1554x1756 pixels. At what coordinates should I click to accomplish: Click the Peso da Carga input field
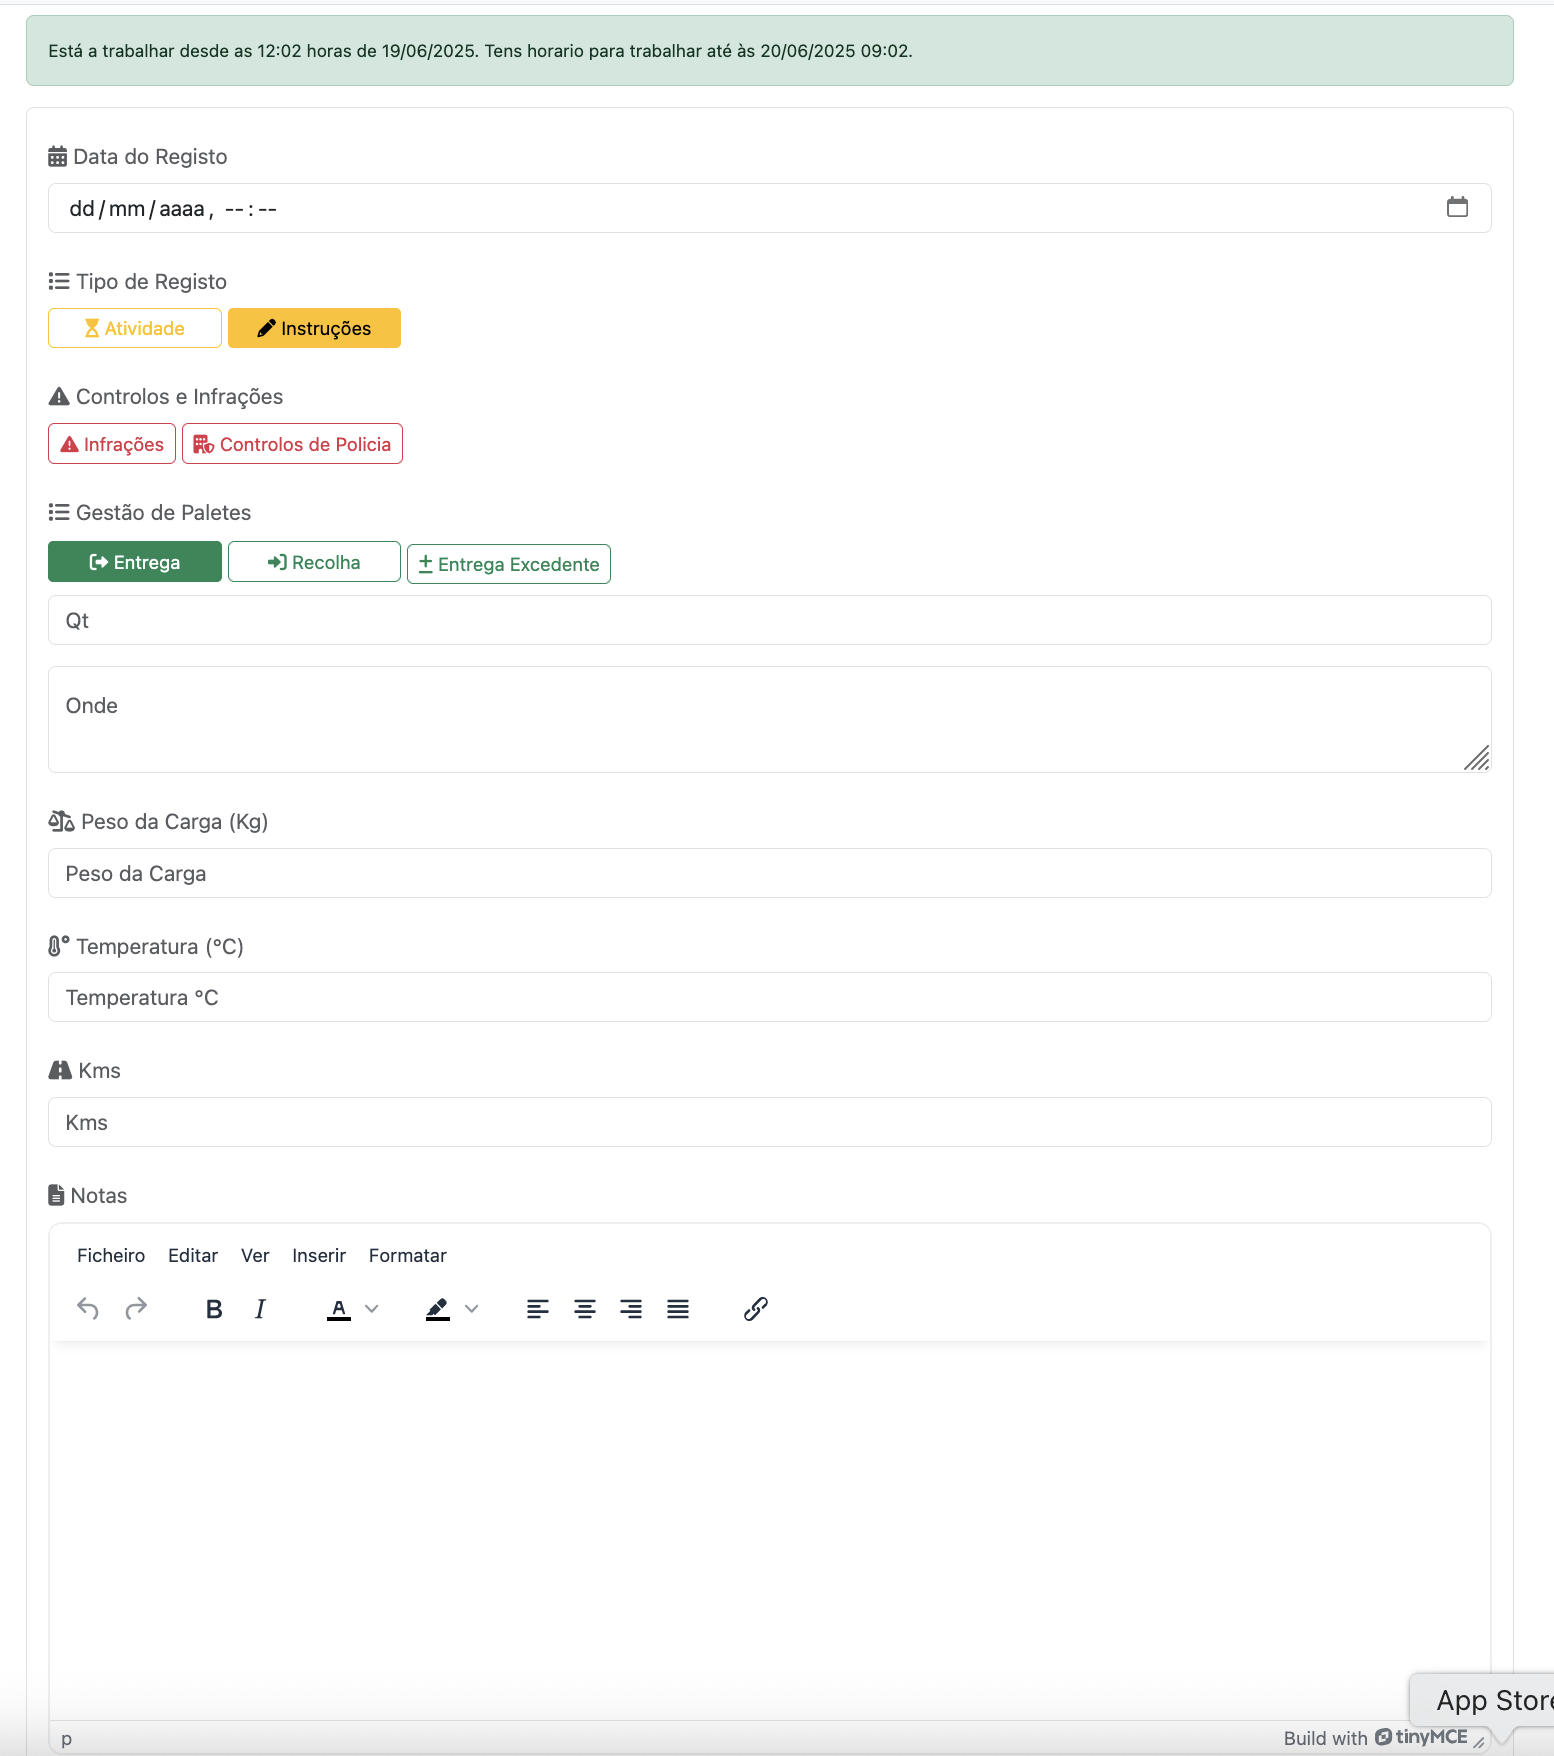(x=770, y=873)
